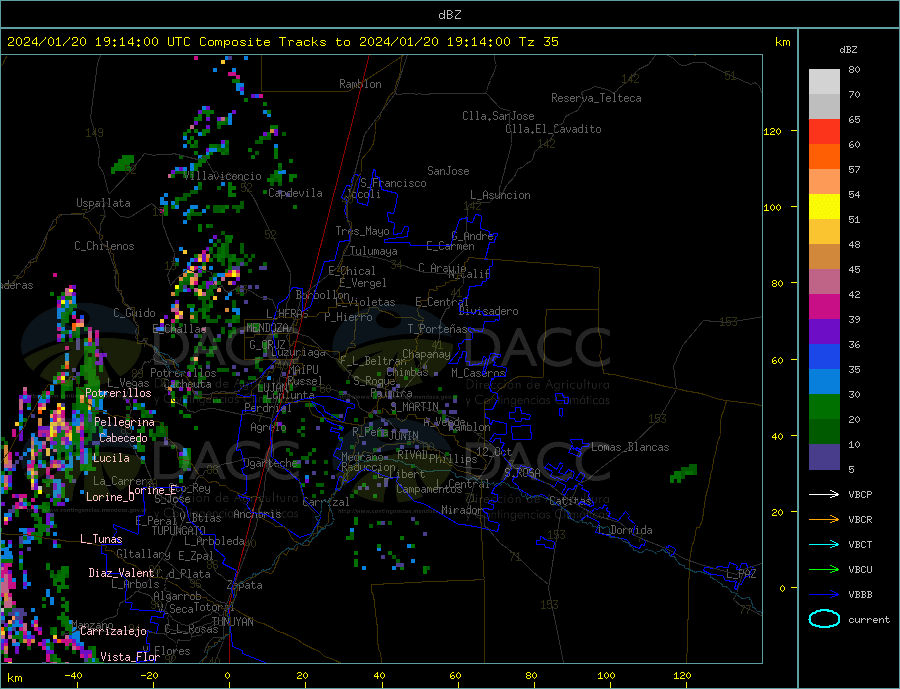Click the 'VBCU' legend label
Image resolution: width=900 pixels, height=689 pixels.
pos(860,570)
